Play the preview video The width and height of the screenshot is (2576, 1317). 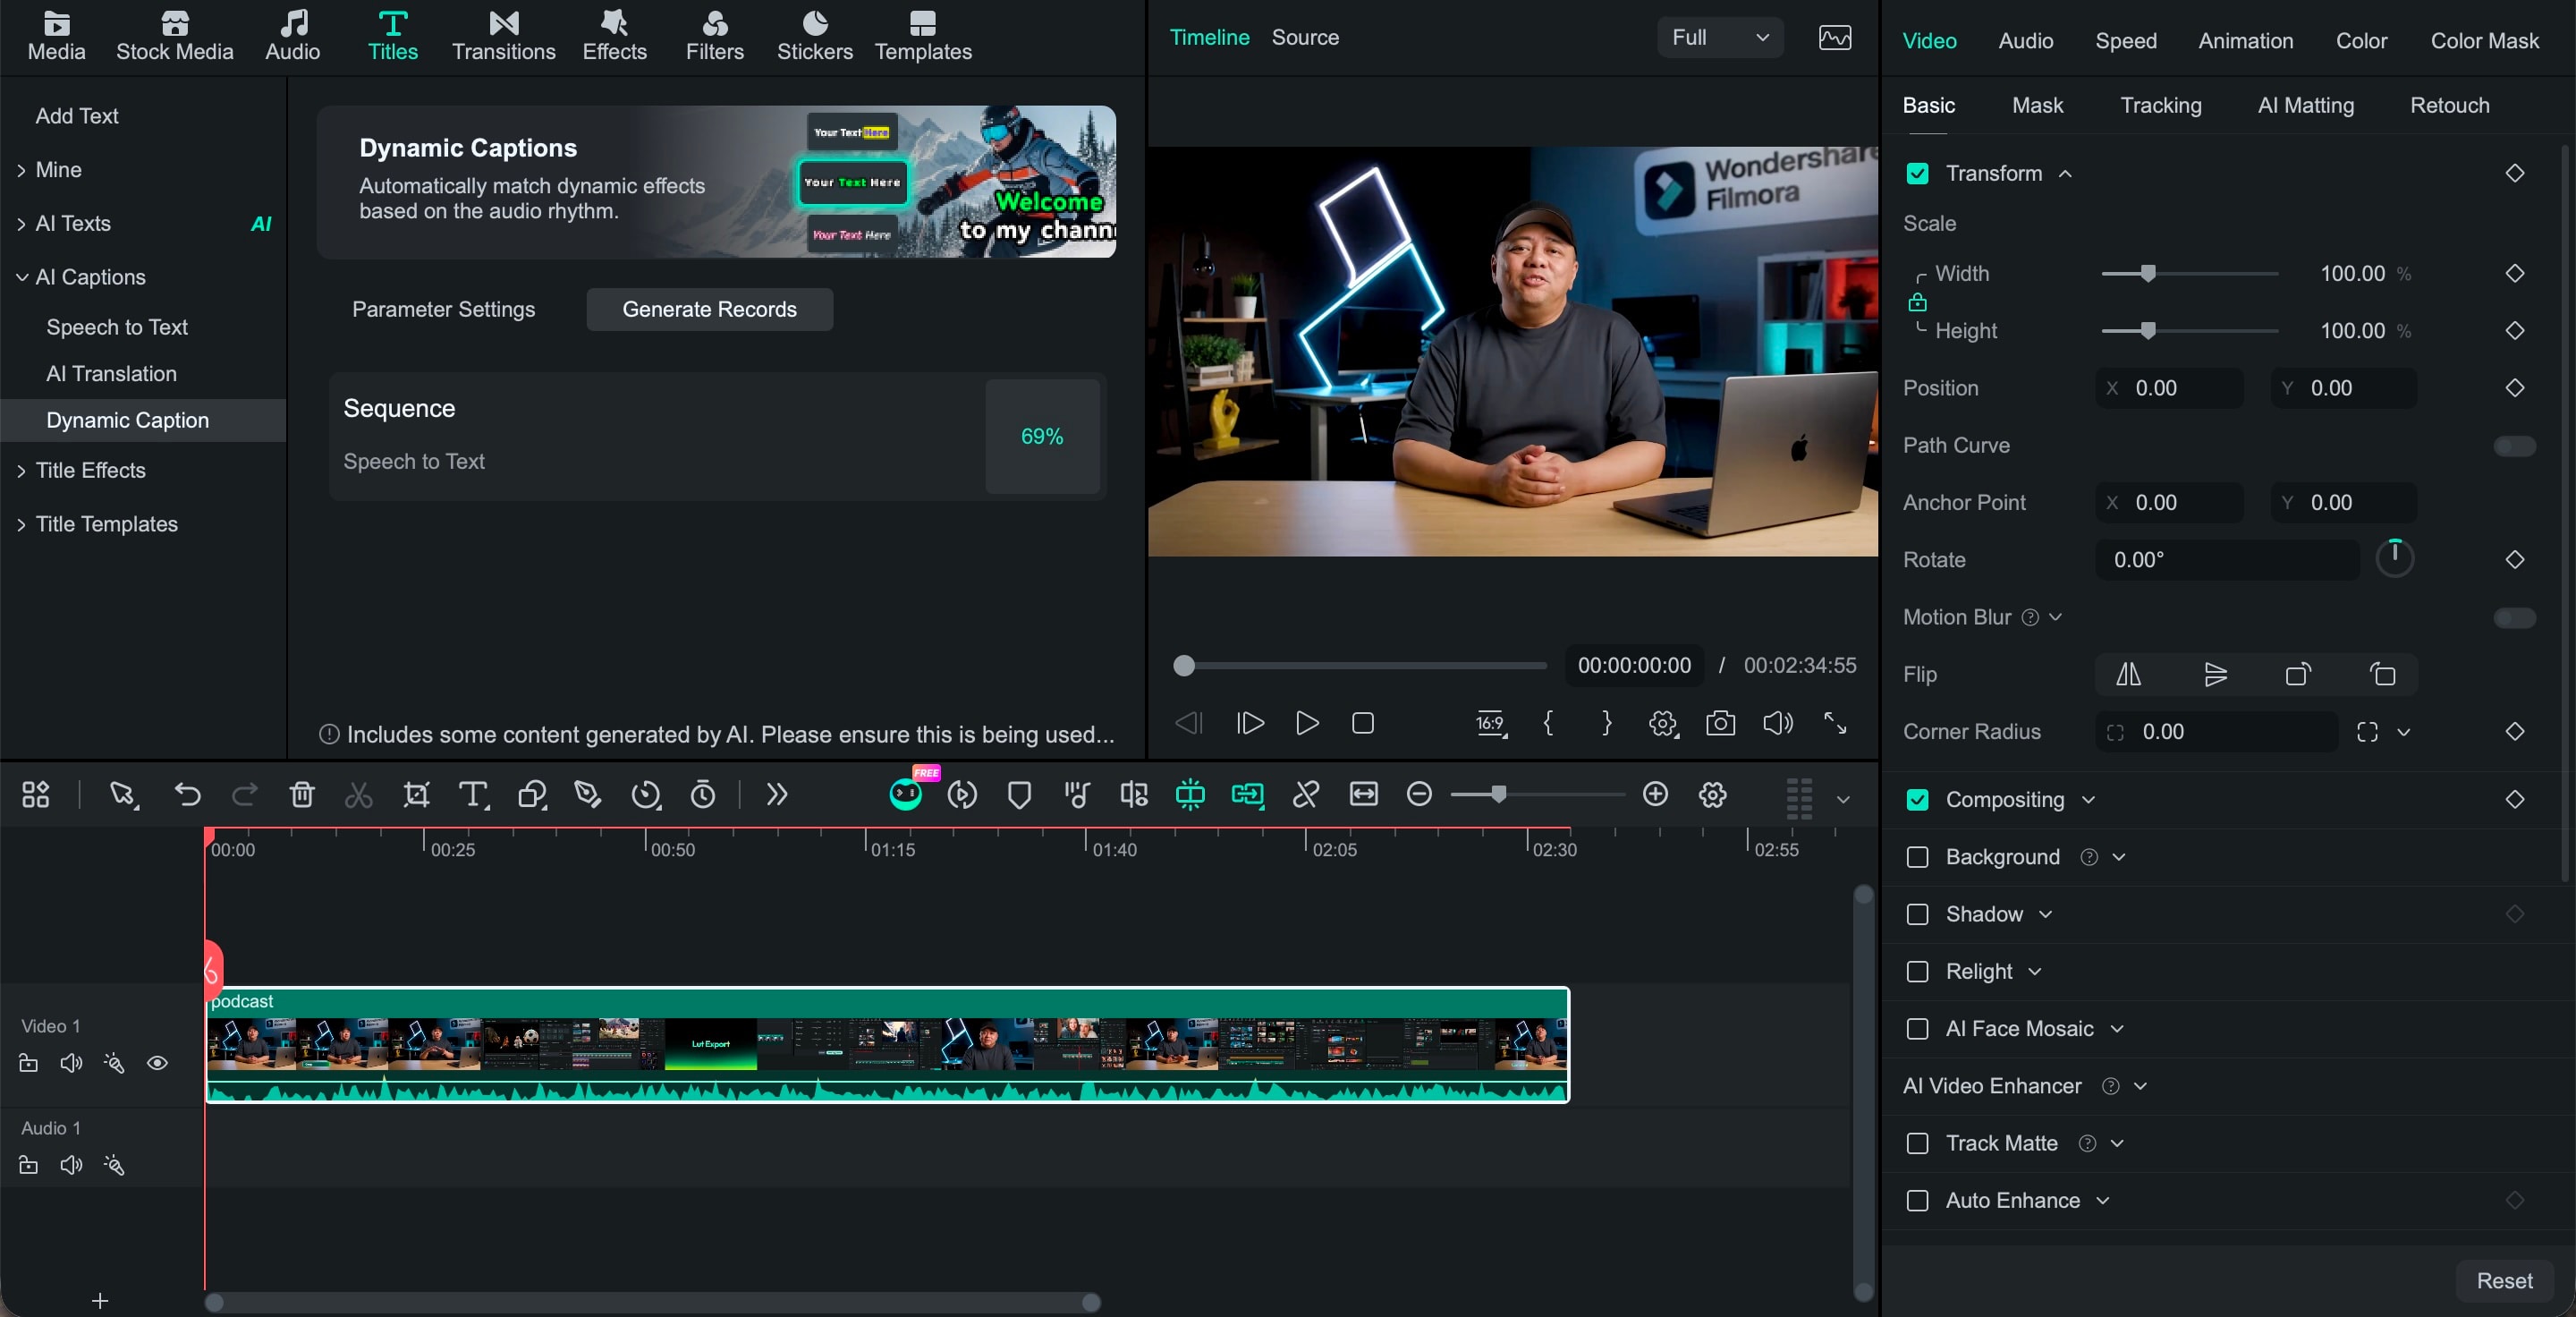tap(1306, 723)
